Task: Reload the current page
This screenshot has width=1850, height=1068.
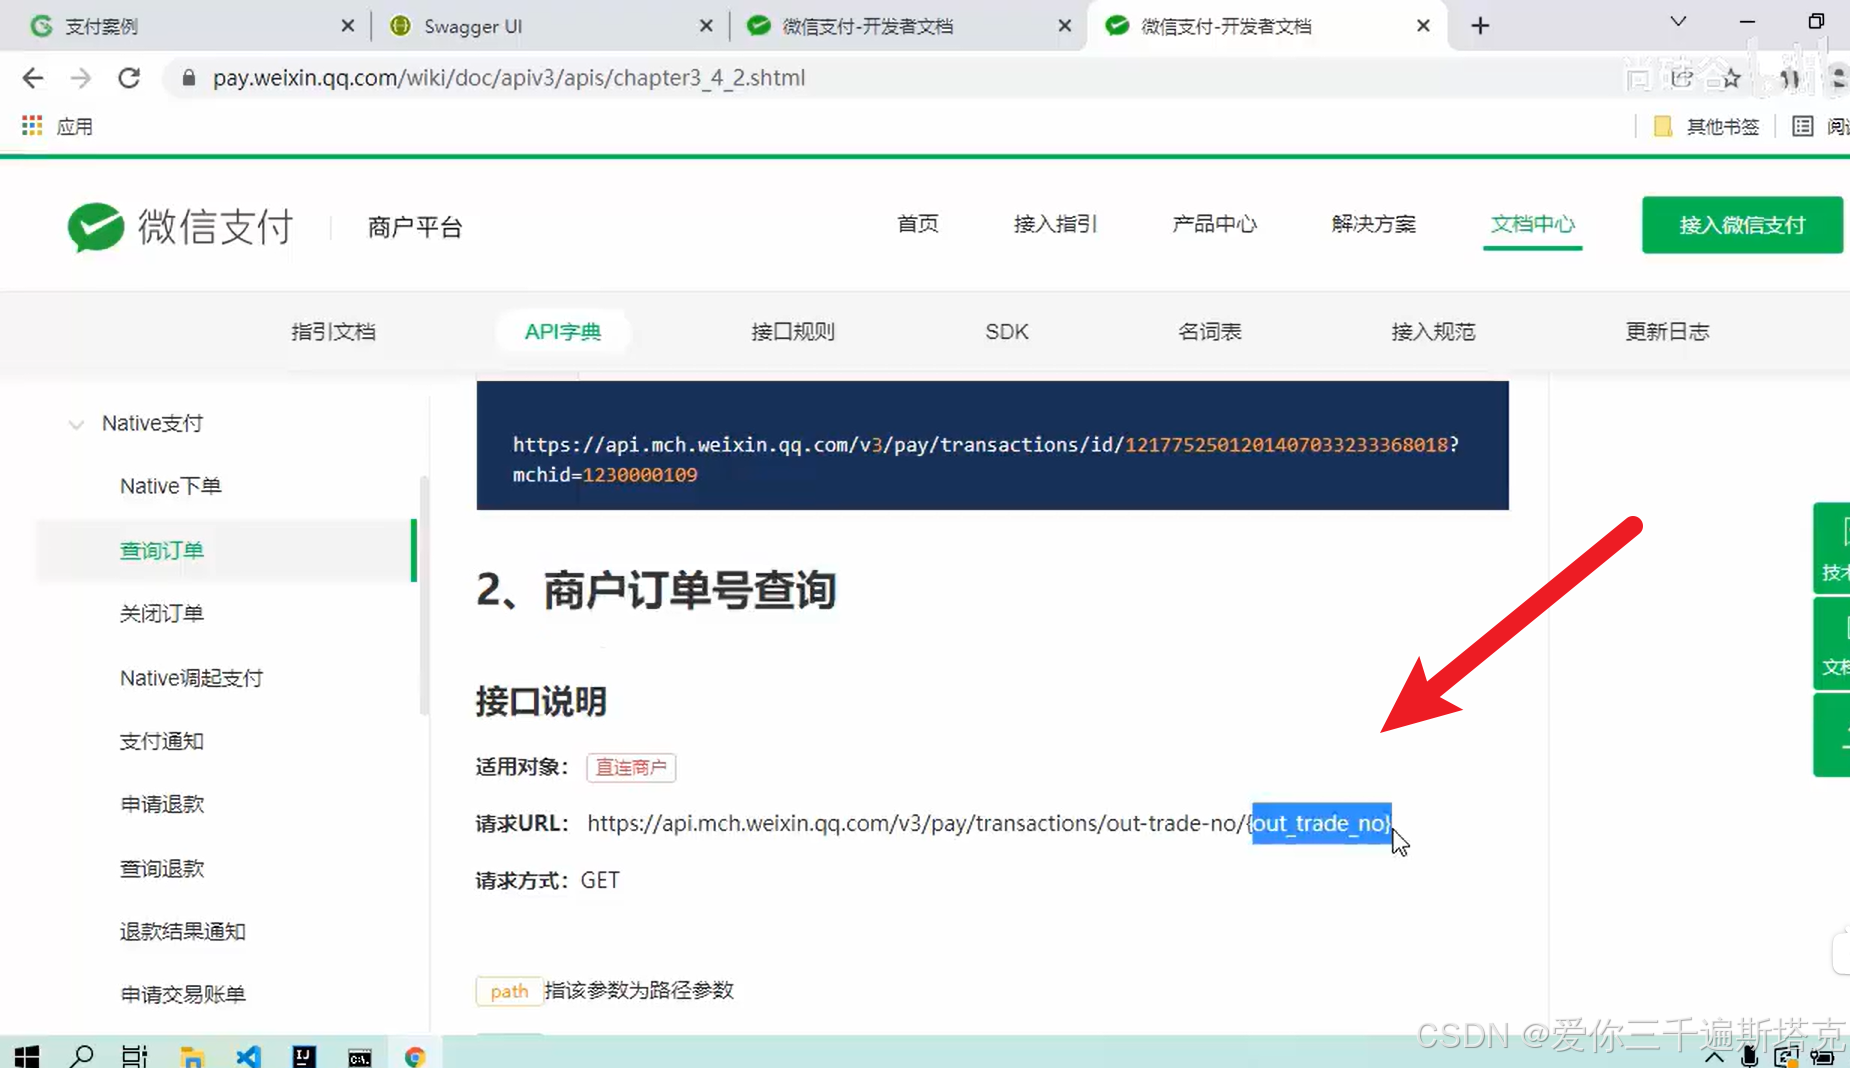Action: coord(129,78)
